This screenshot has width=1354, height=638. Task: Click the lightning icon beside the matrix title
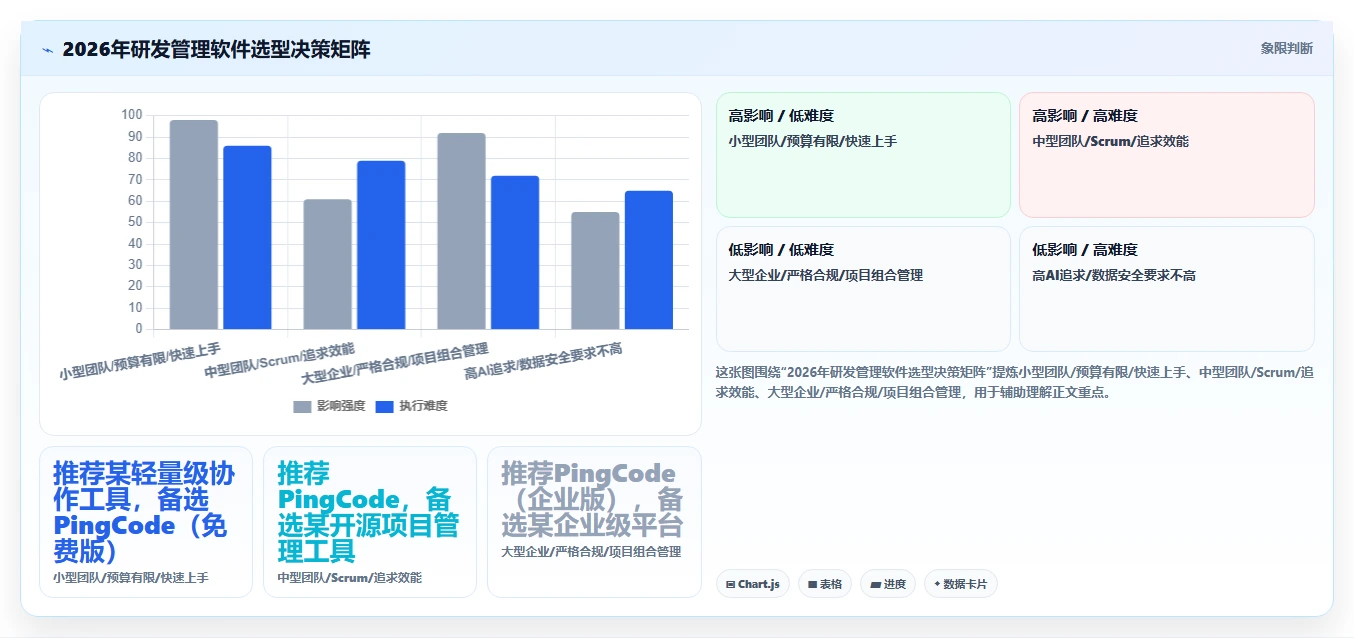tap(47, 50)
